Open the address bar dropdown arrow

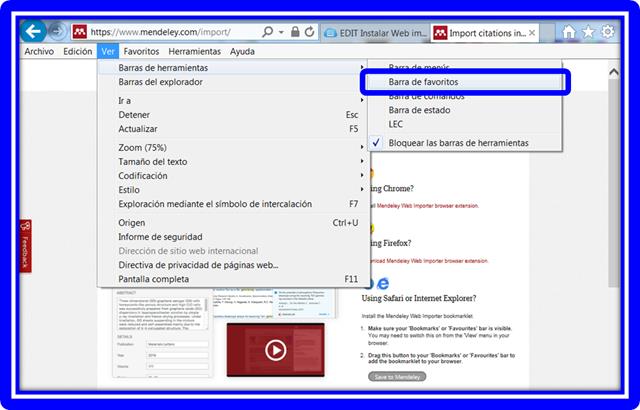(281, 32)
